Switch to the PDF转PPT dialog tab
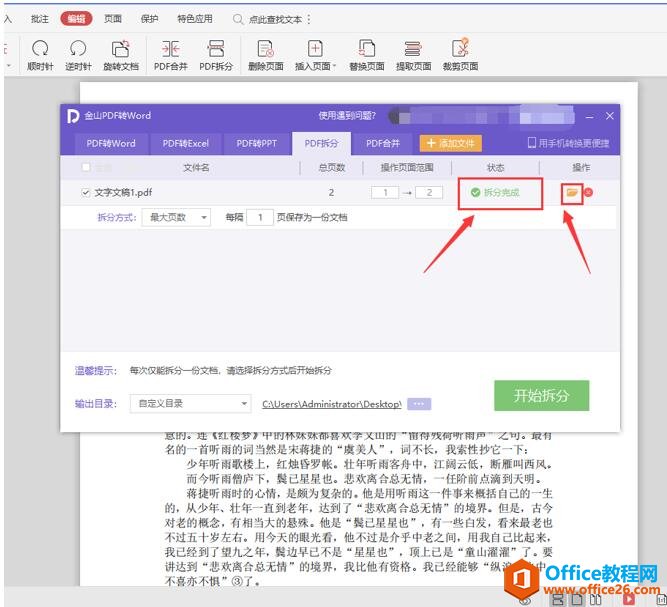Image resolution: width=667 pixels, height=607 pixels. click(x=257, y=144)
